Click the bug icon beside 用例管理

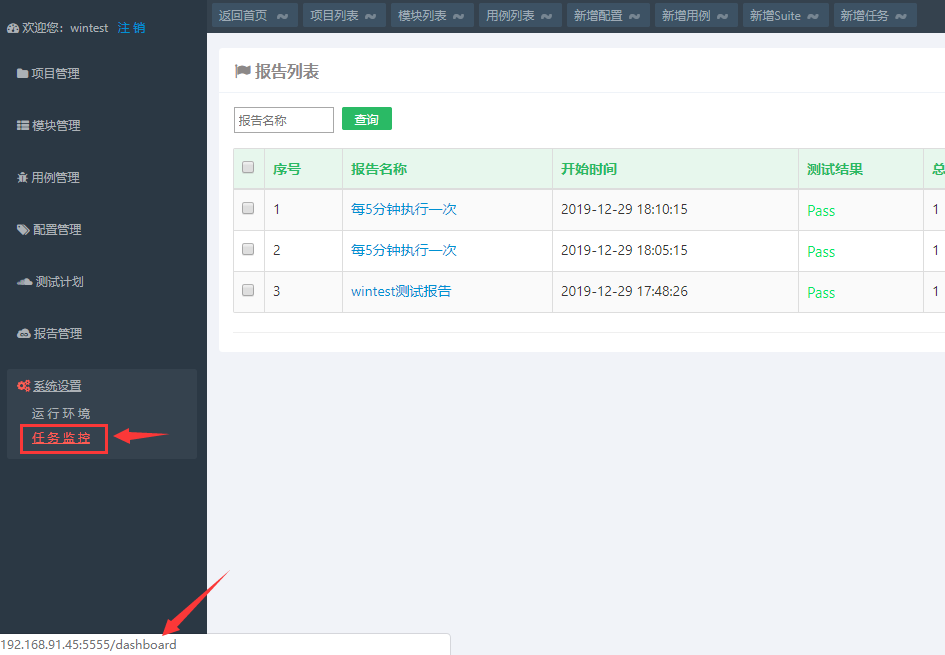coord(23,178)
